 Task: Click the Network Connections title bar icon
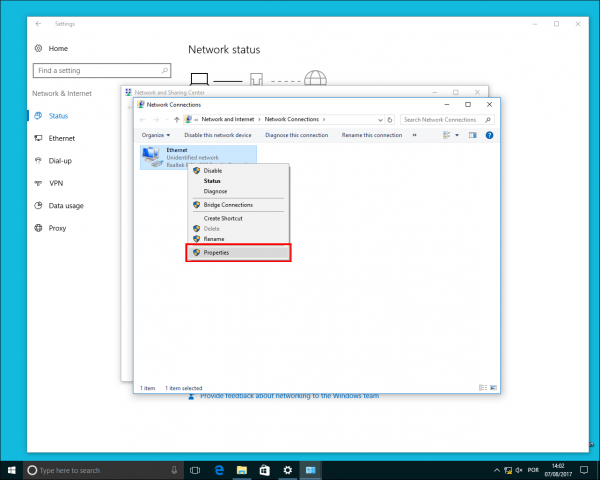[x=141, y=104]
